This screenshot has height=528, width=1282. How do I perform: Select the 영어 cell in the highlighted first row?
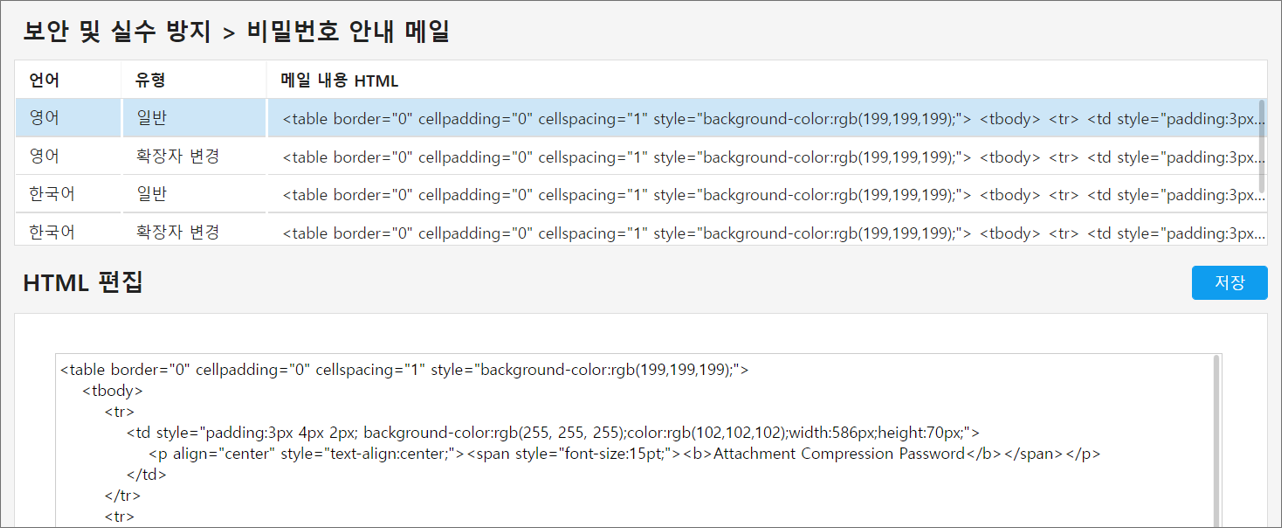point(44,118)
